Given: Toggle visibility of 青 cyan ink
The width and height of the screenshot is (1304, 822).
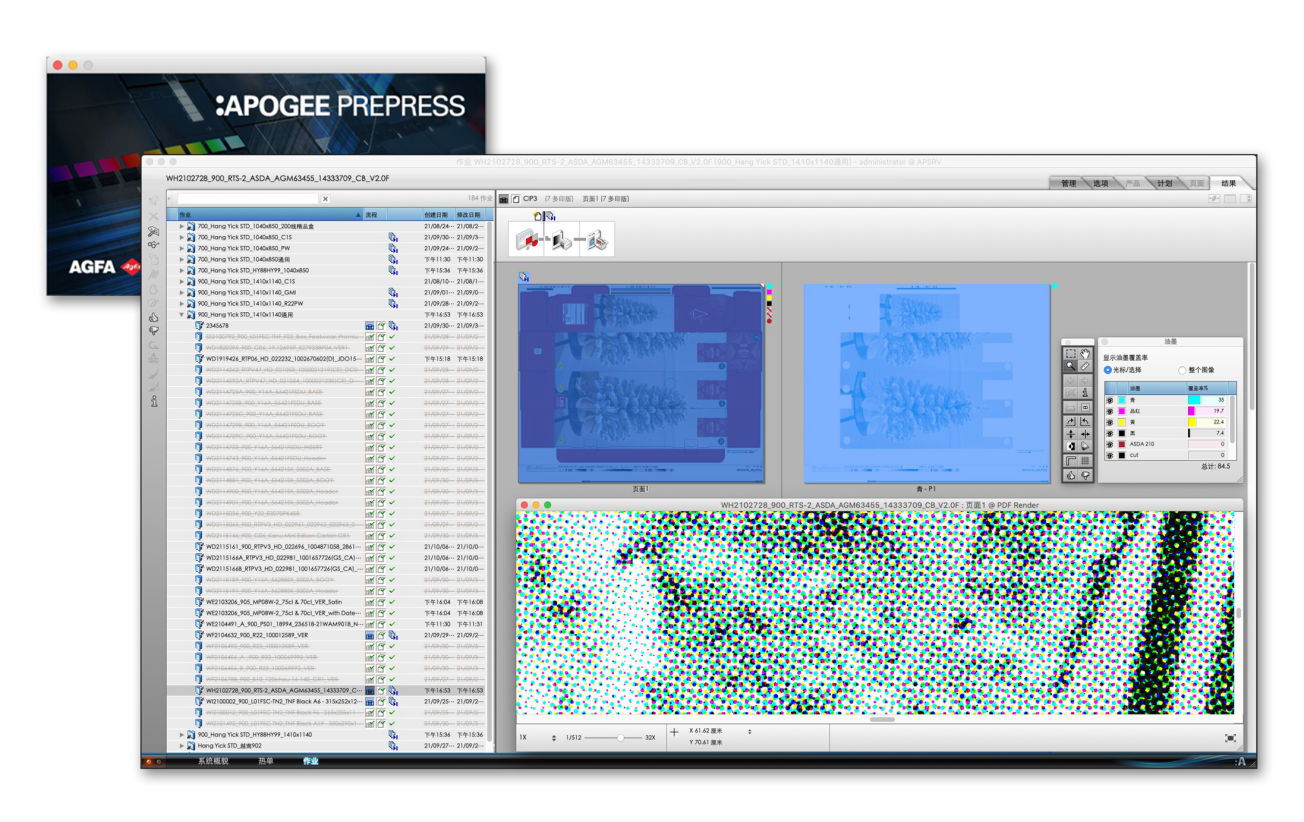Looking at the screenshot, I should [1110, 400].
